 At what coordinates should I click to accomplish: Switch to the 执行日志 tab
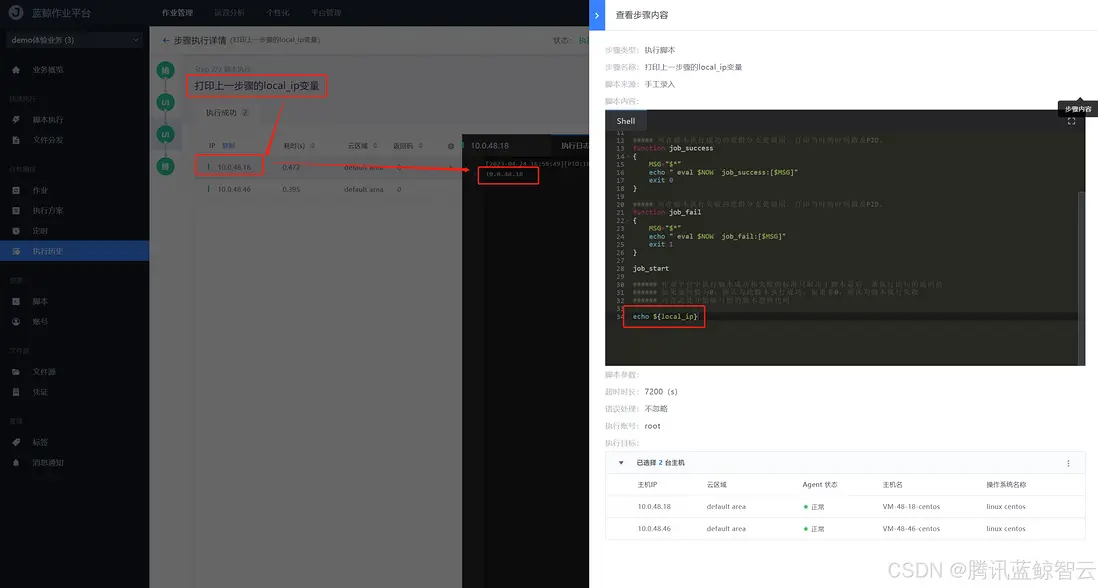tap(574, 146)
